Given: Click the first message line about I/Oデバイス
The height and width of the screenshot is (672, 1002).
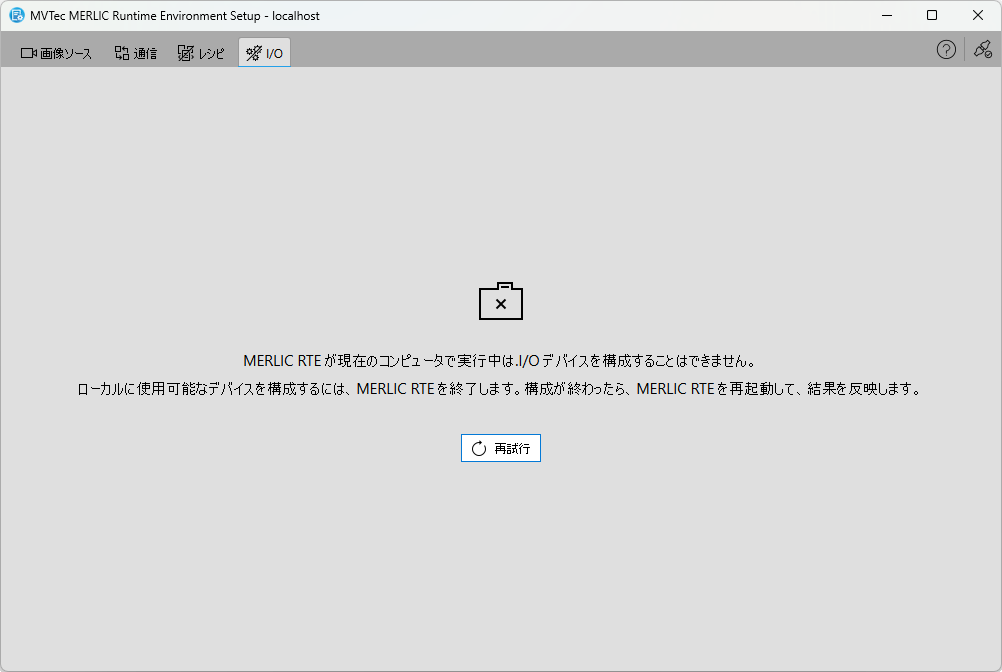Looking at the screenshot, I should tap(500, 361).
